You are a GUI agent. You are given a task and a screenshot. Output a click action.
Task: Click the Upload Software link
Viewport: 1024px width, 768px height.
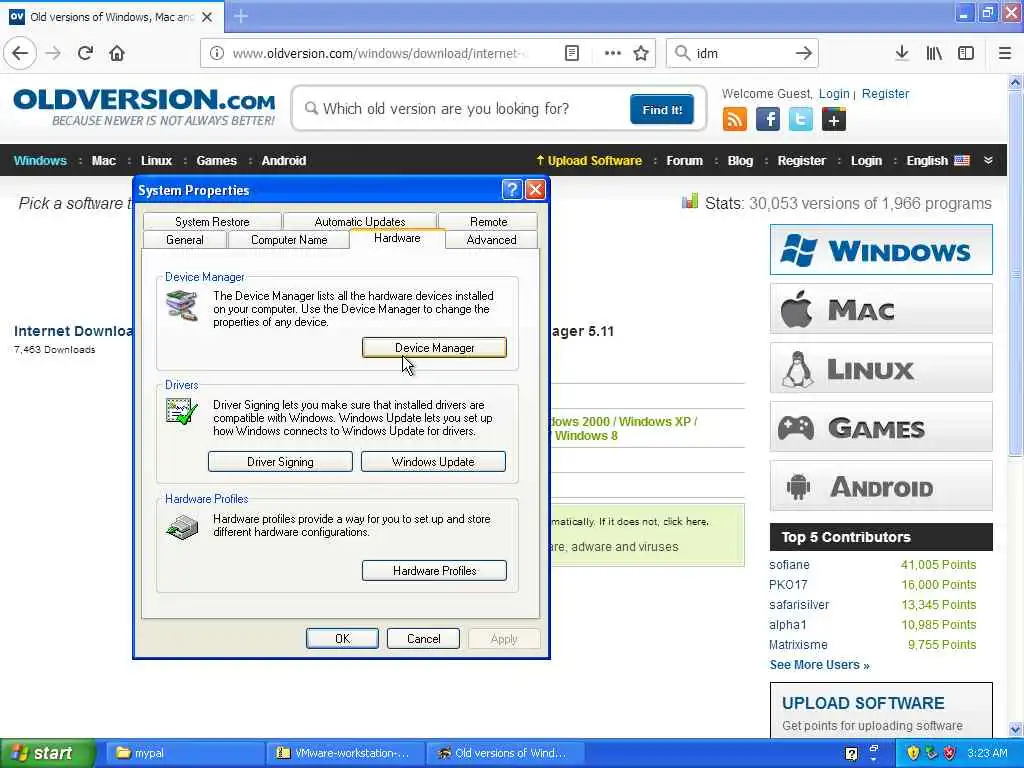pos(589,161)
